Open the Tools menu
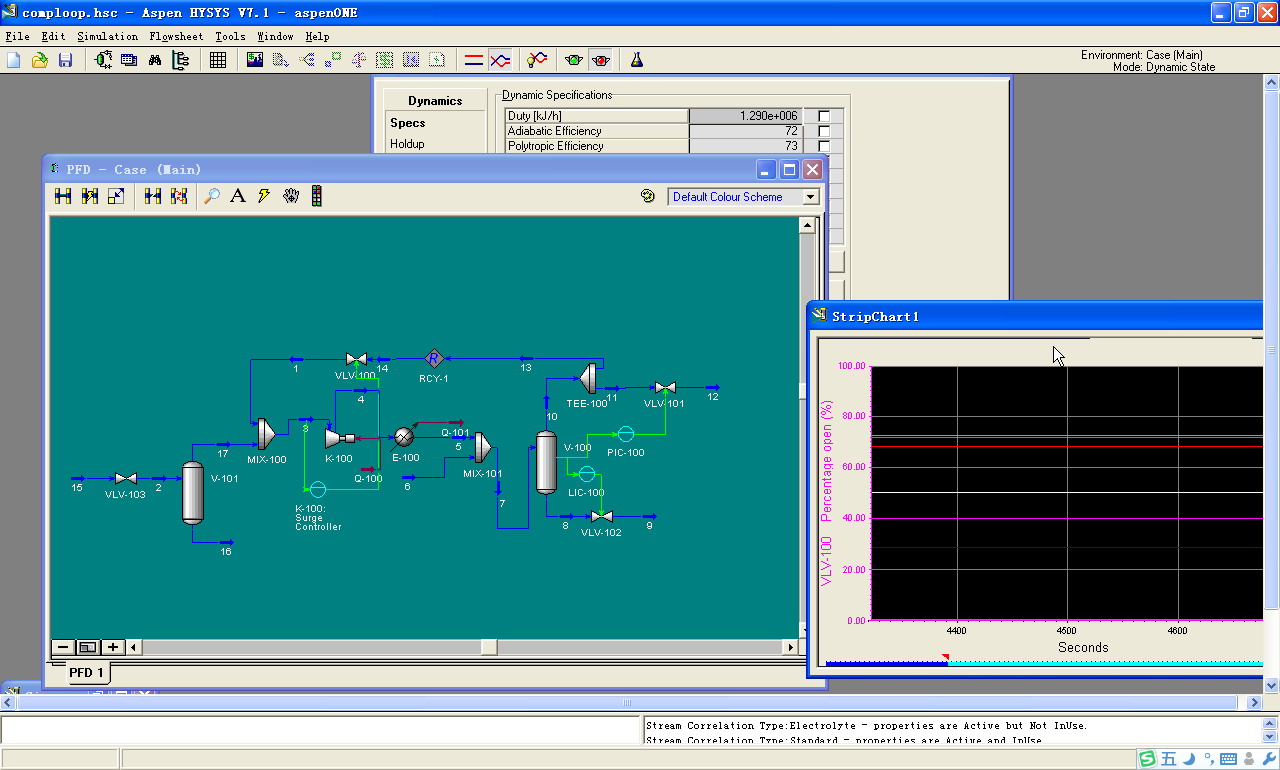 click(230, 36)
